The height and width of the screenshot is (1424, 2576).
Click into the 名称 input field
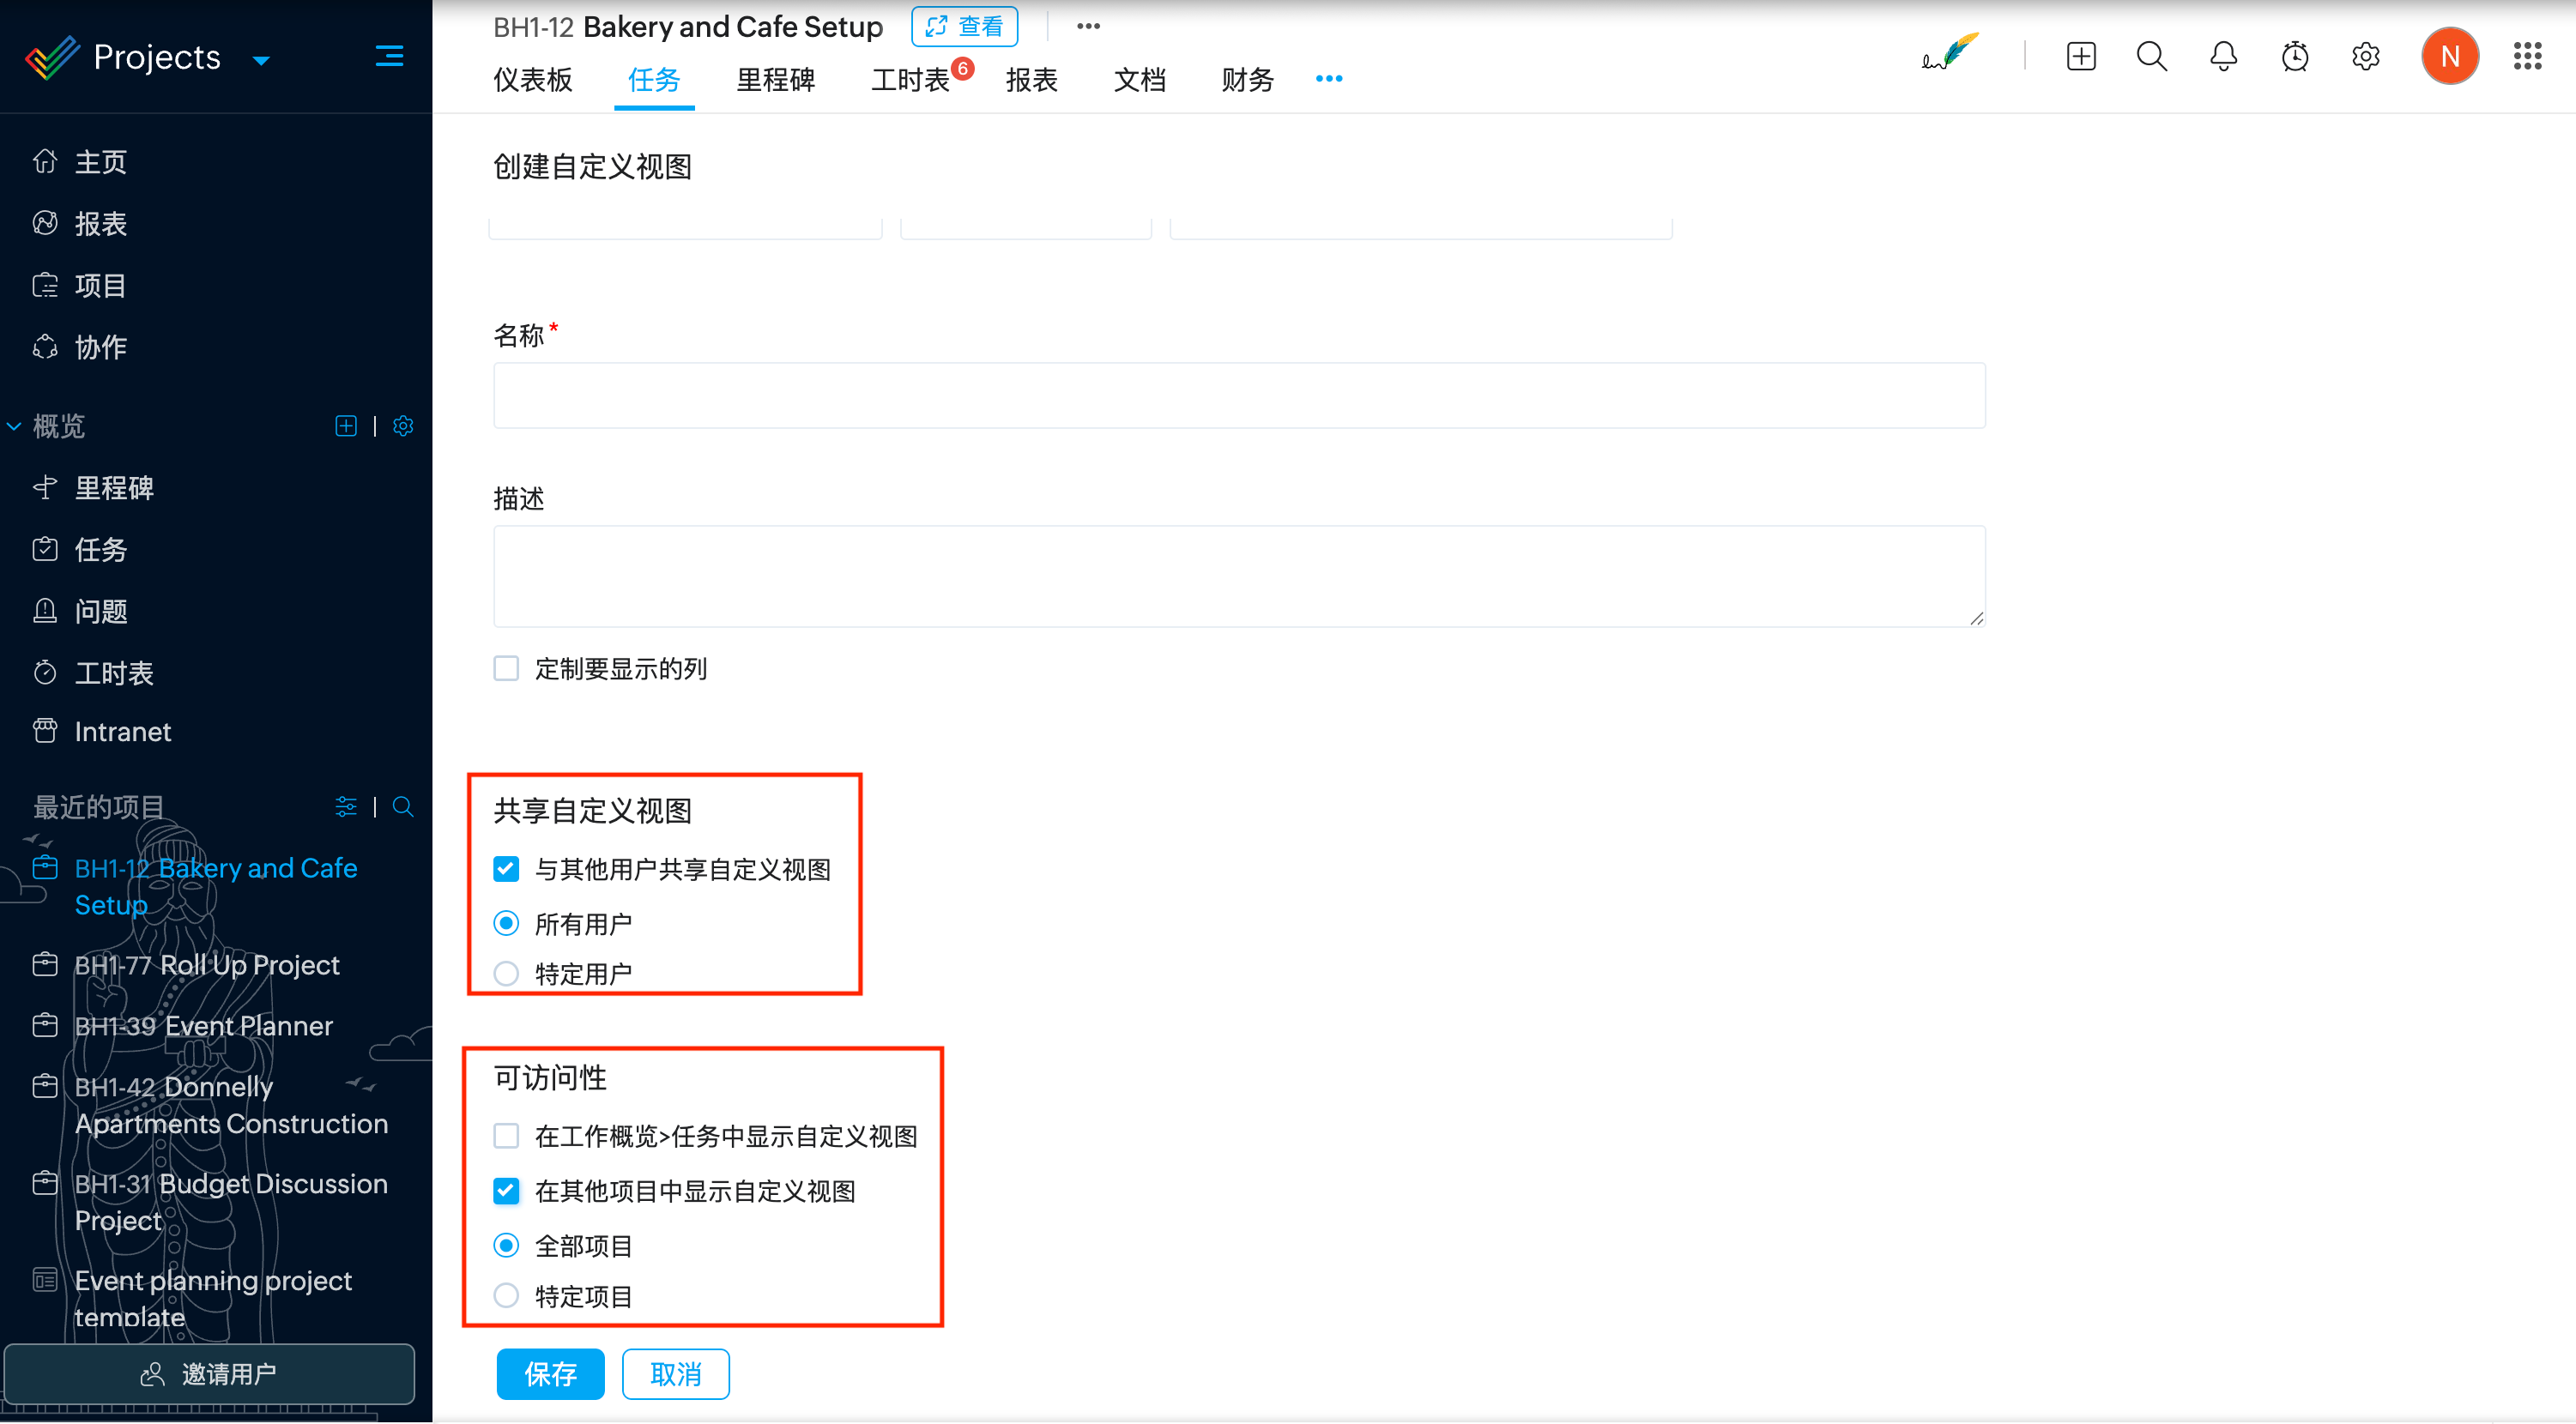pos(1238,396)
